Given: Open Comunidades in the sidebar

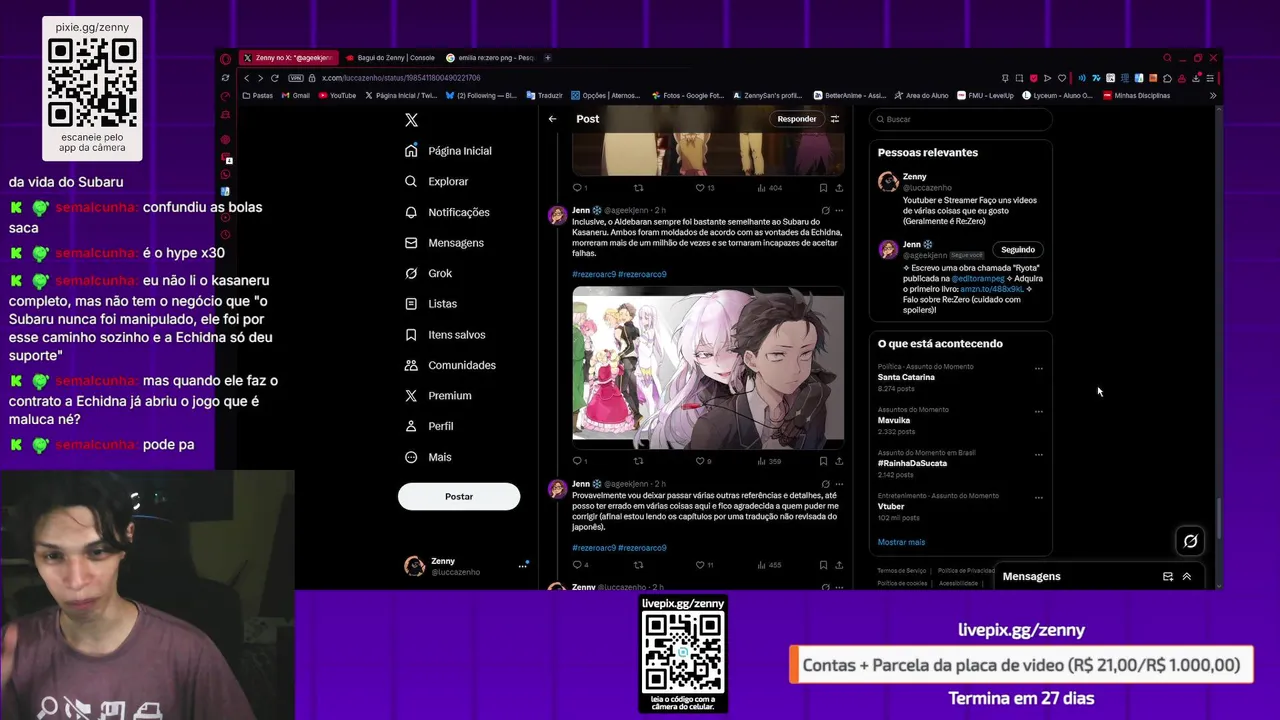Looking at the screenshot, I should pos(451,365).
